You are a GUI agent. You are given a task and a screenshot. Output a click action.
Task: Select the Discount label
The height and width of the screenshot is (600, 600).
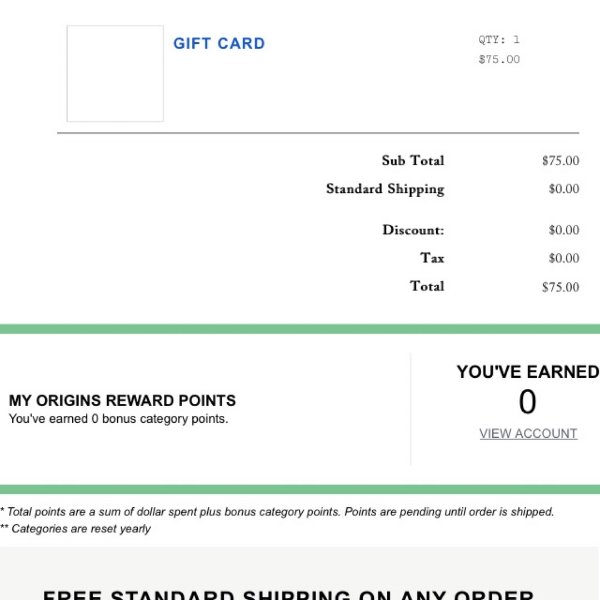click(x=413, y=230)
